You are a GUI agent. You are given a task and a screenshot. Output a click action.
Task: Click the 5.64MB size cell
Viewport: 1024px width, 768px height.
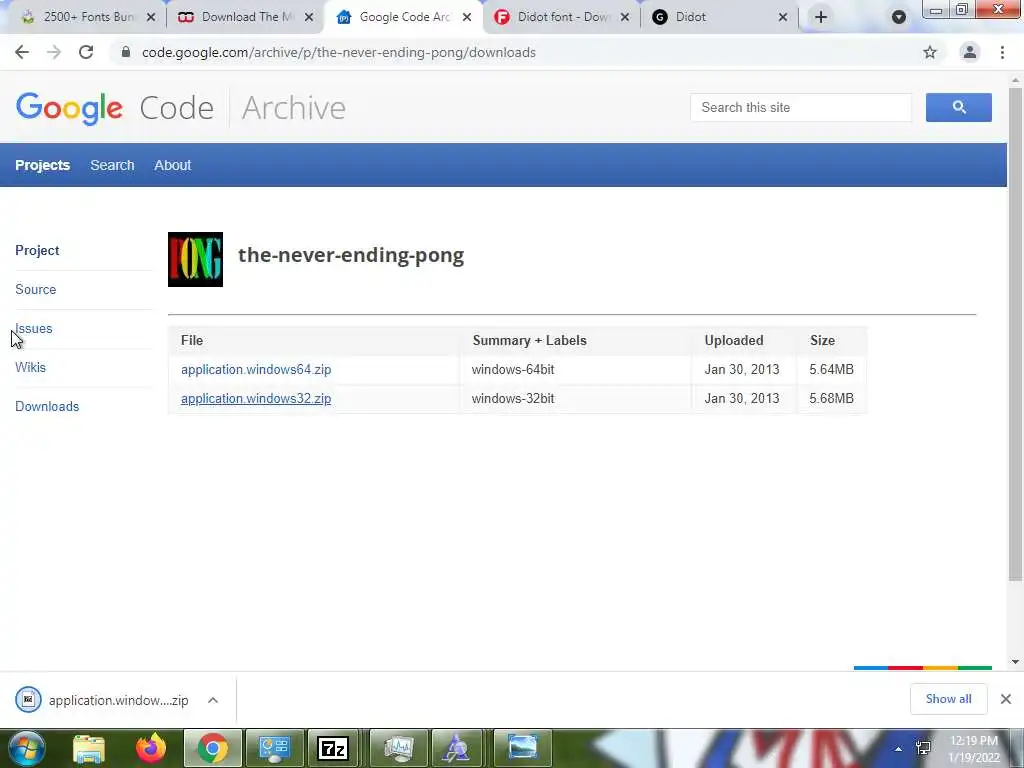tap(831, 370)
